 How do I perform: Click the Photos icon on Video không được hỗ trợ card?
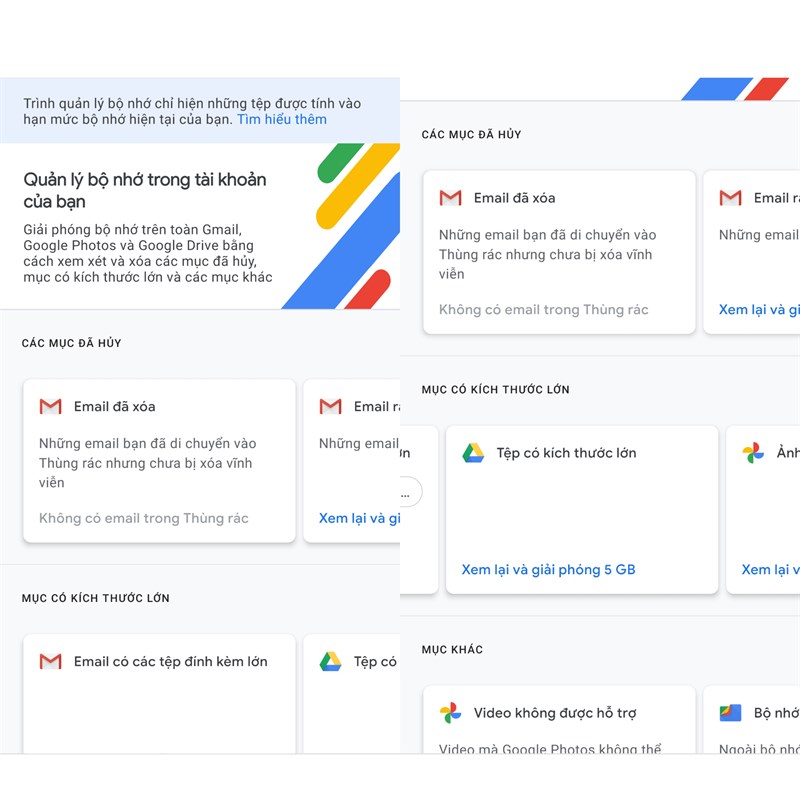[x=451, y=712]
